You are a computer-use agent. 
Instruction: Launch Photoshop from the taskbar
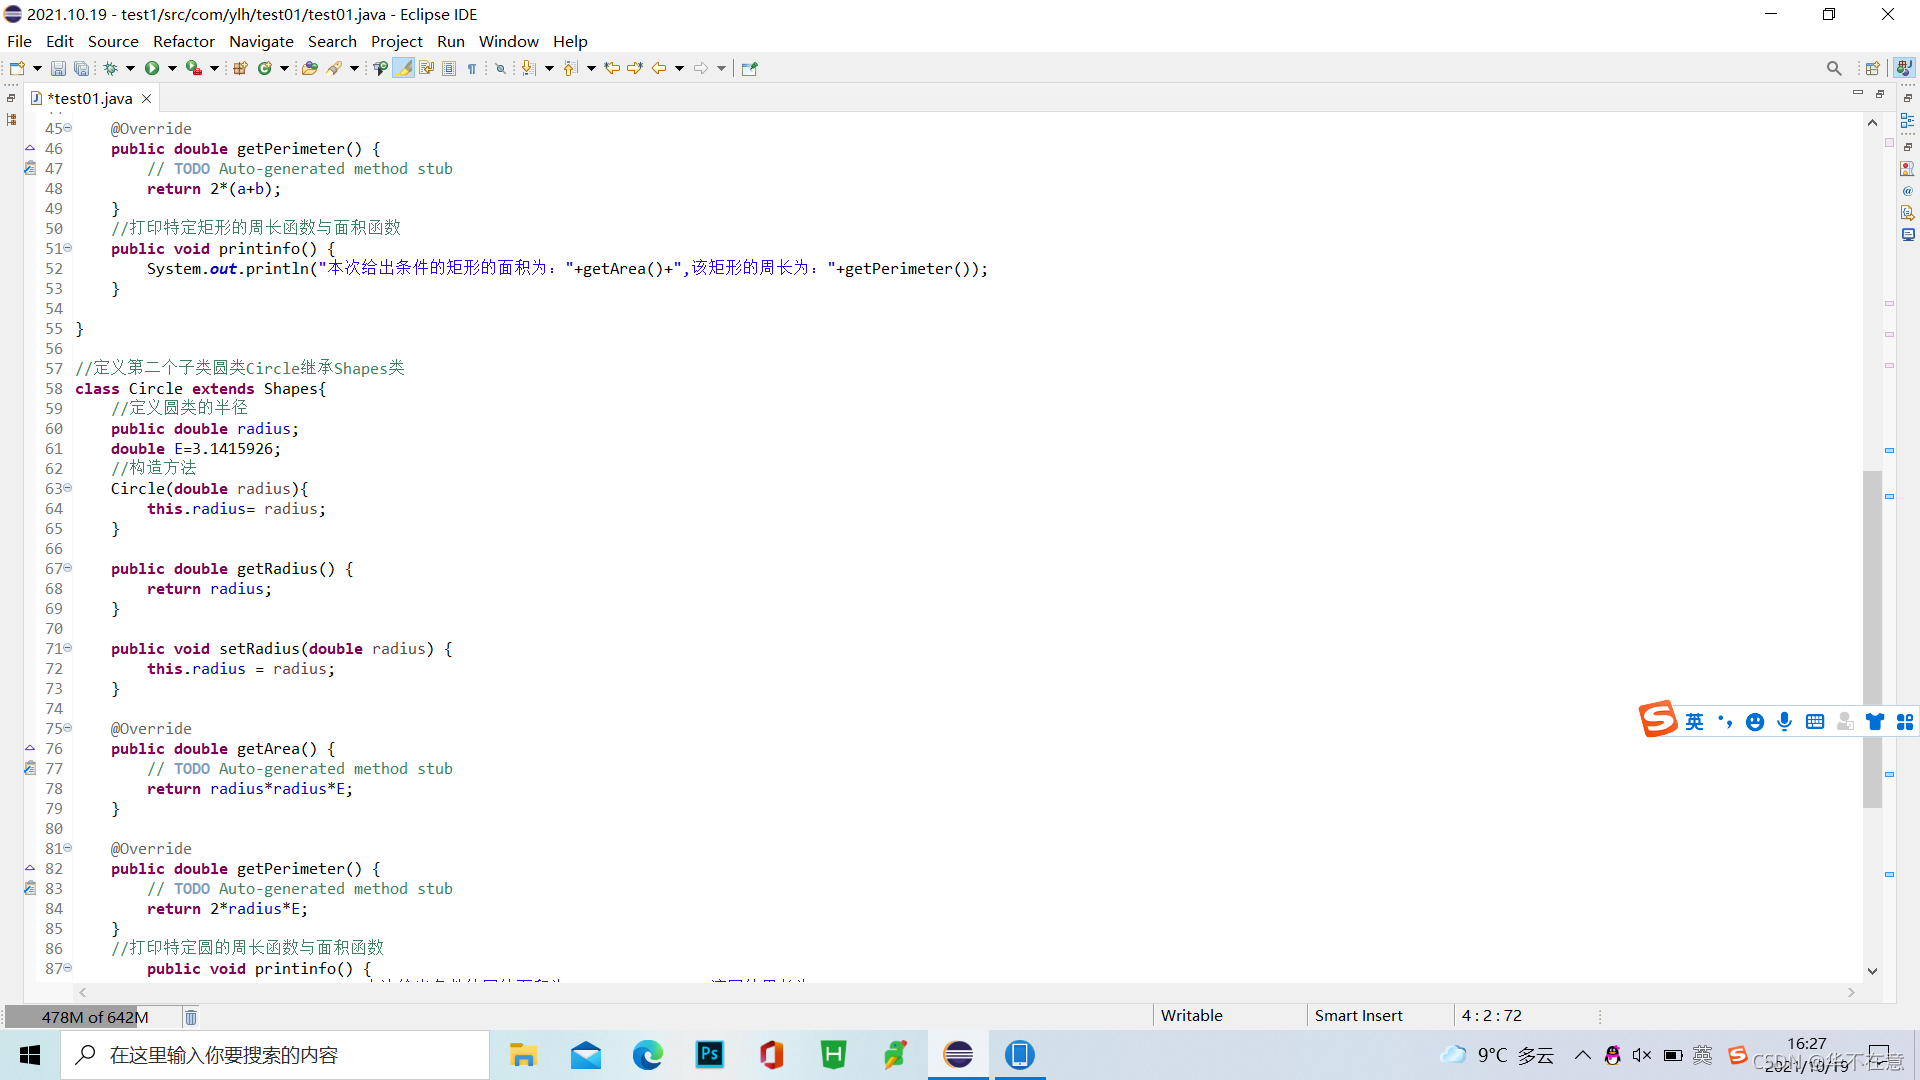point(710,1055)
